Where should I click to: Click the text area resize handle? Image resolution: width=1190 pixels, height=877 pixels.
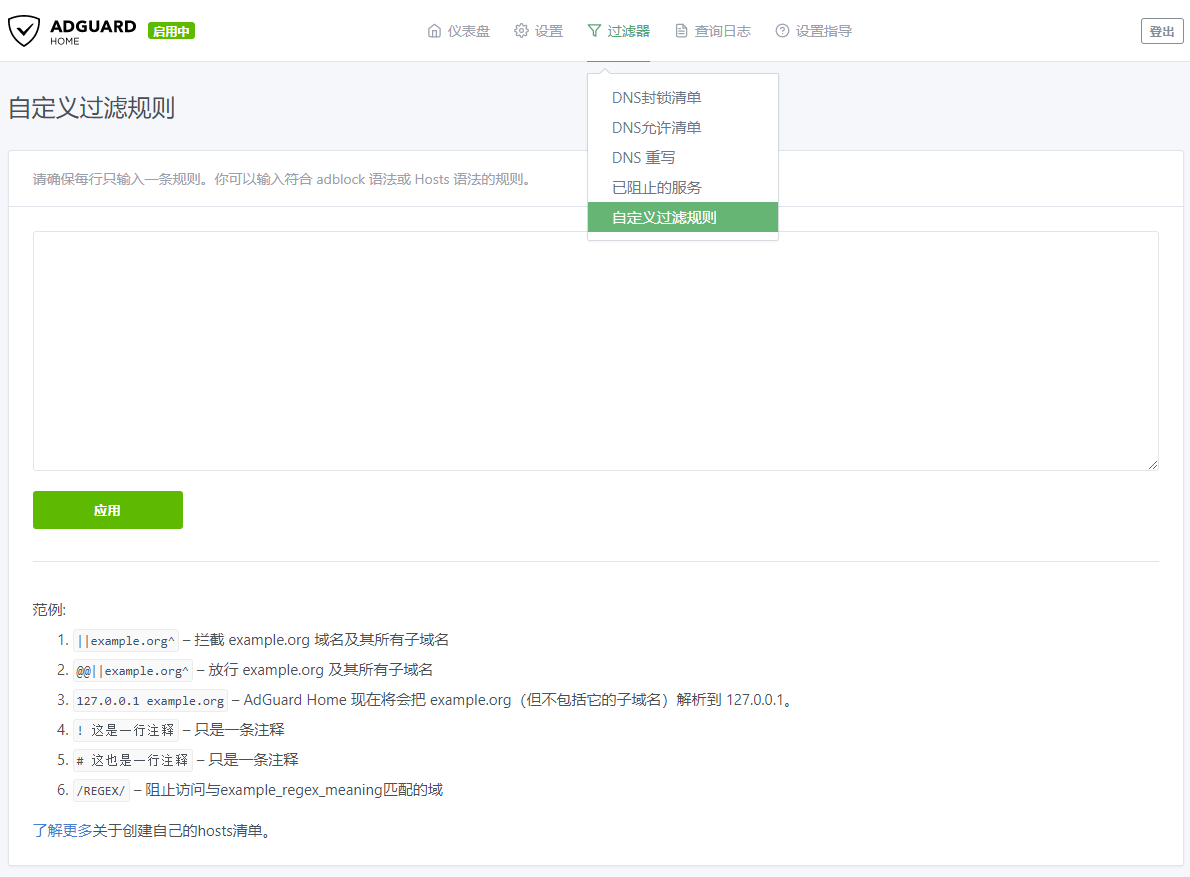point(1153,464)
